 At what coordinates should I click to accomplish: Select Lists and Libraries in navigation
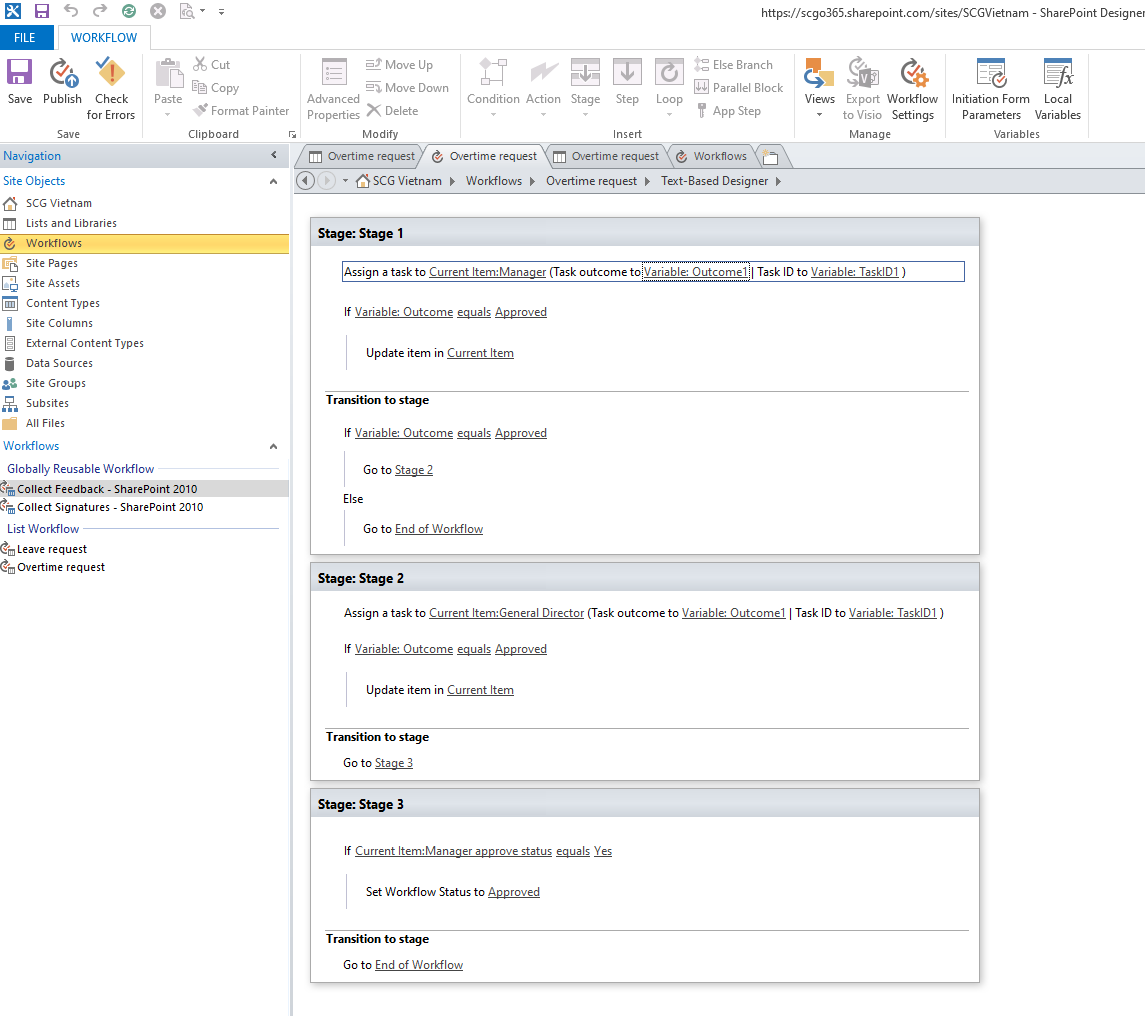click(71, 223)
